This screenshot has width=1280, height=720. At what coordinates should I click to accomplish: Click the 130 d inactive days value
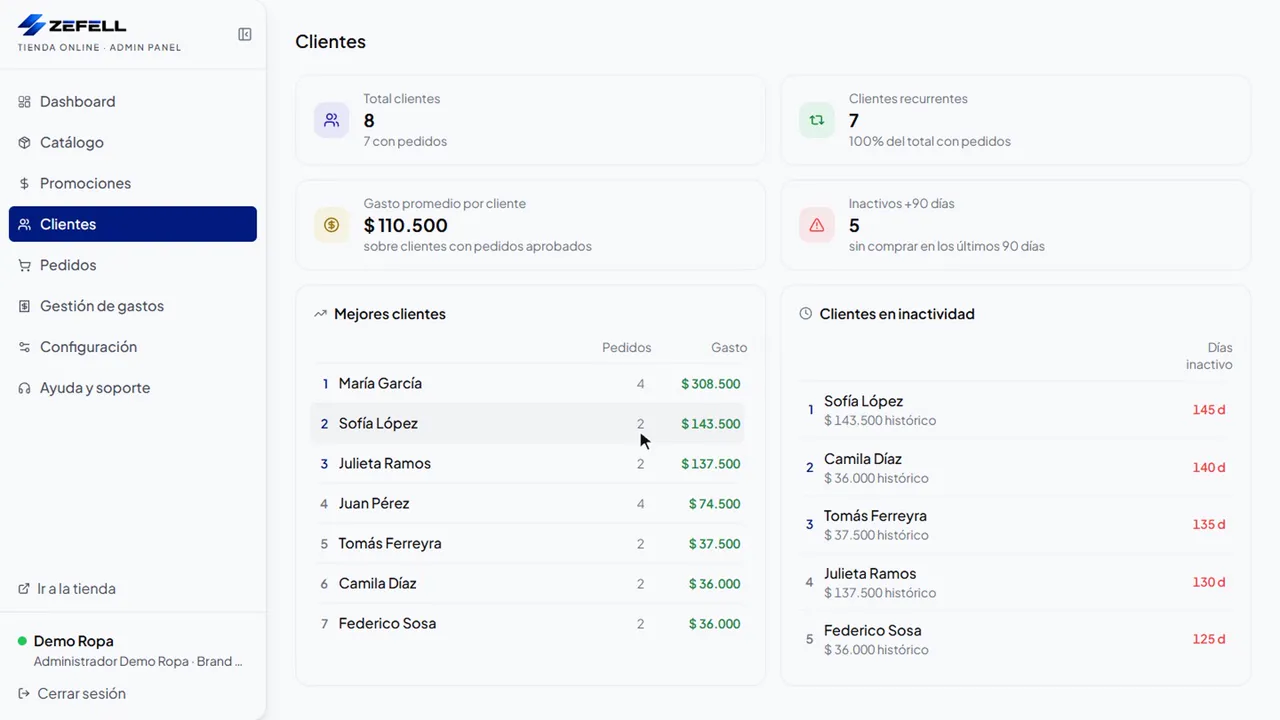point(1209,582)
